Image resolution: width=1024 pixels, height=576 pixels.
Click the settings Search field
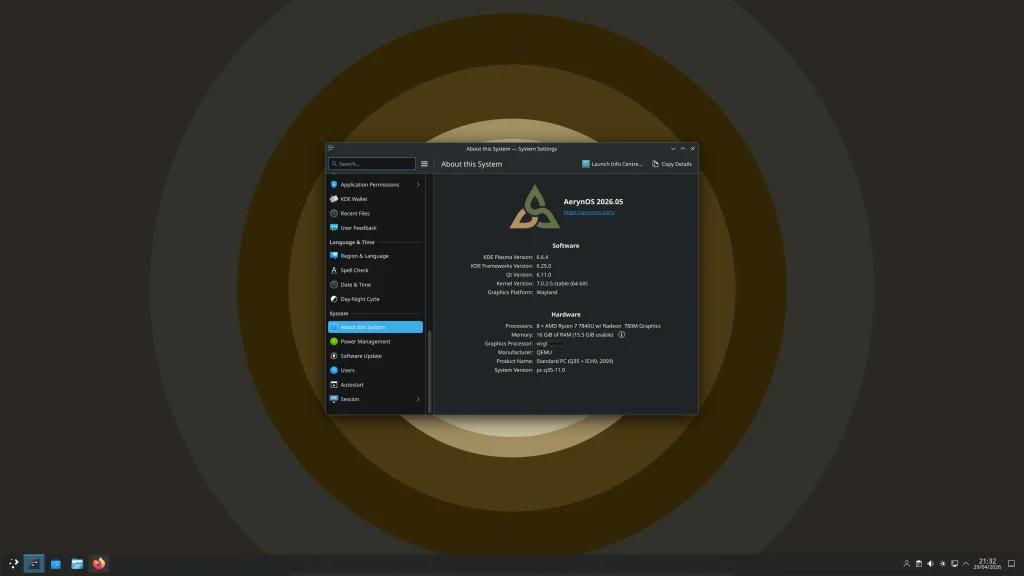(372, 164)
